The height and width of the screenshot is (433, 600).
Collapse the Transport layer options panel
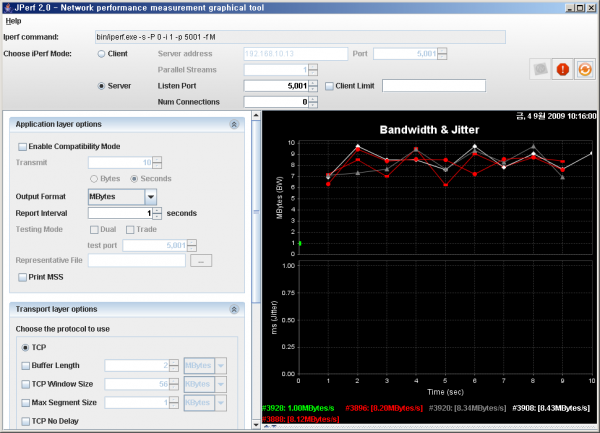pyautogui.click(x=234, y=309)
